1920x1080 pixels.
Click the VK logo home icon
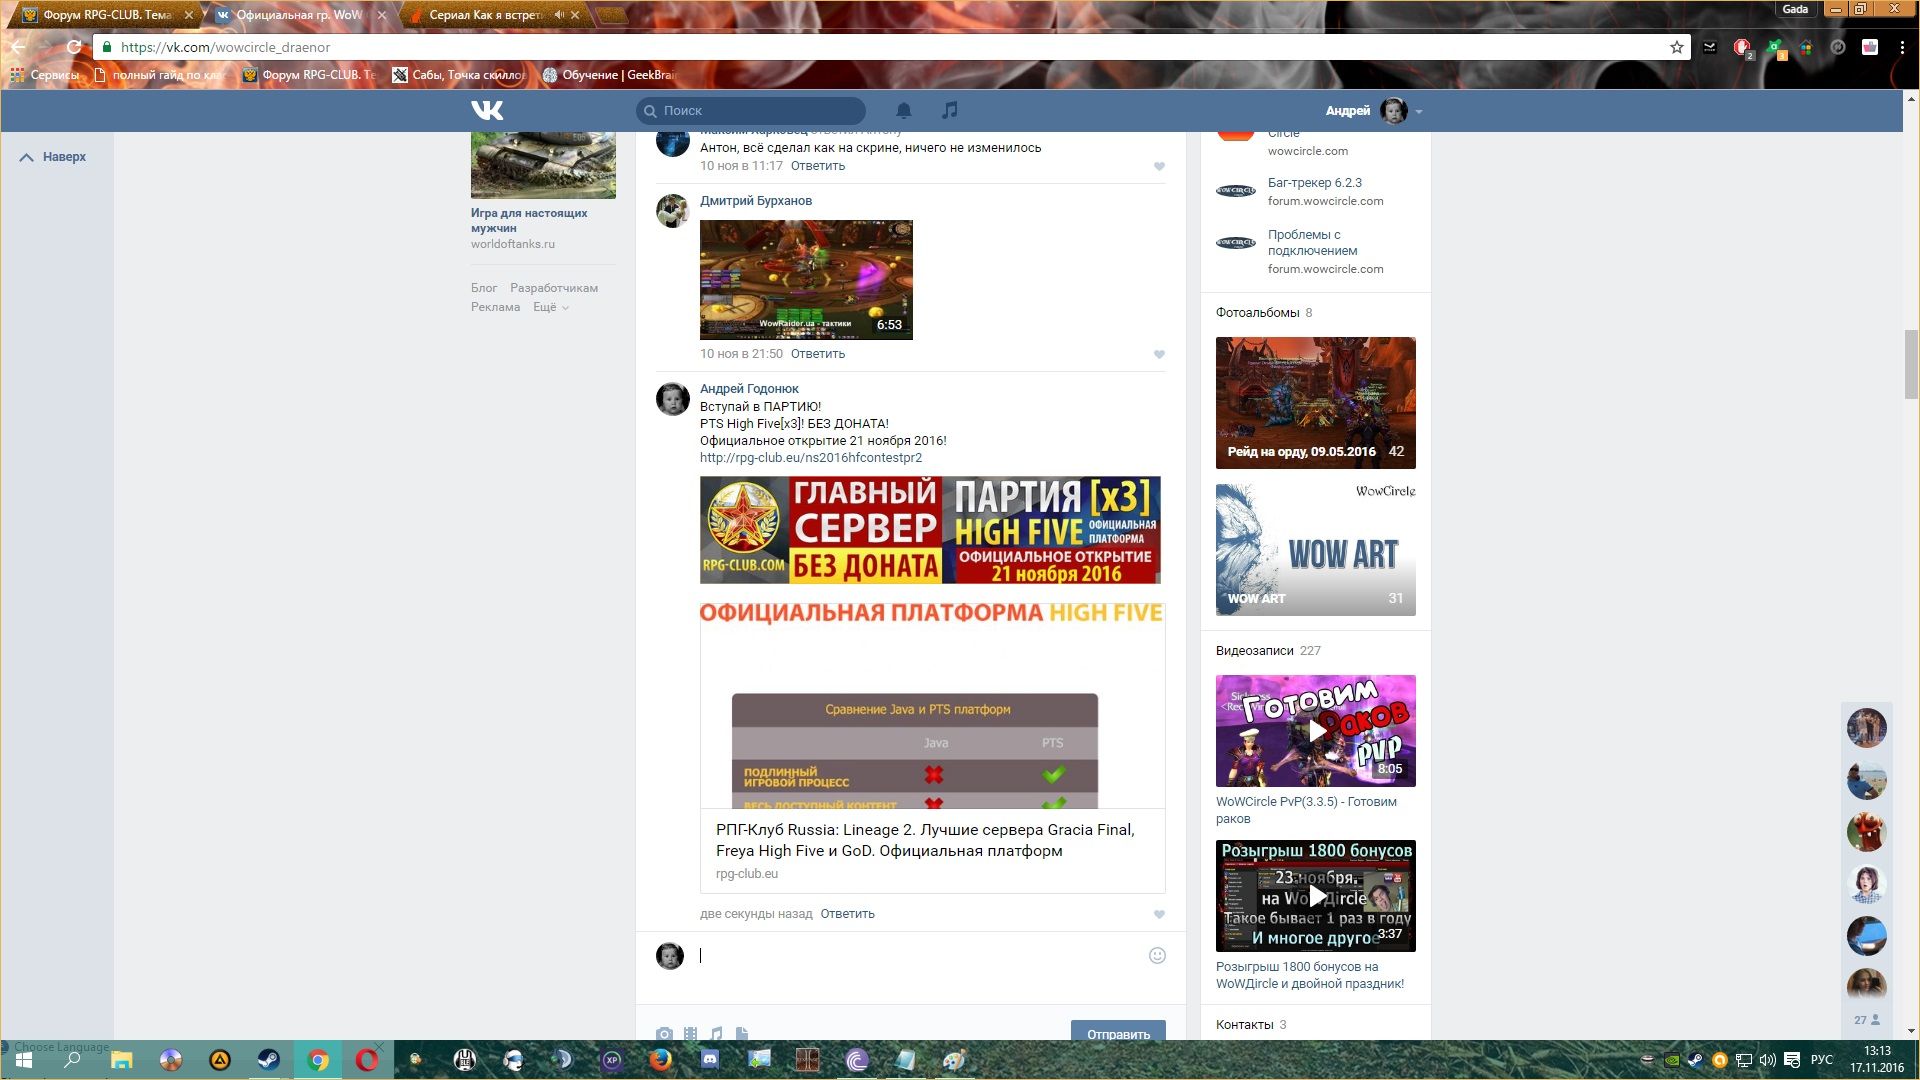487,110
